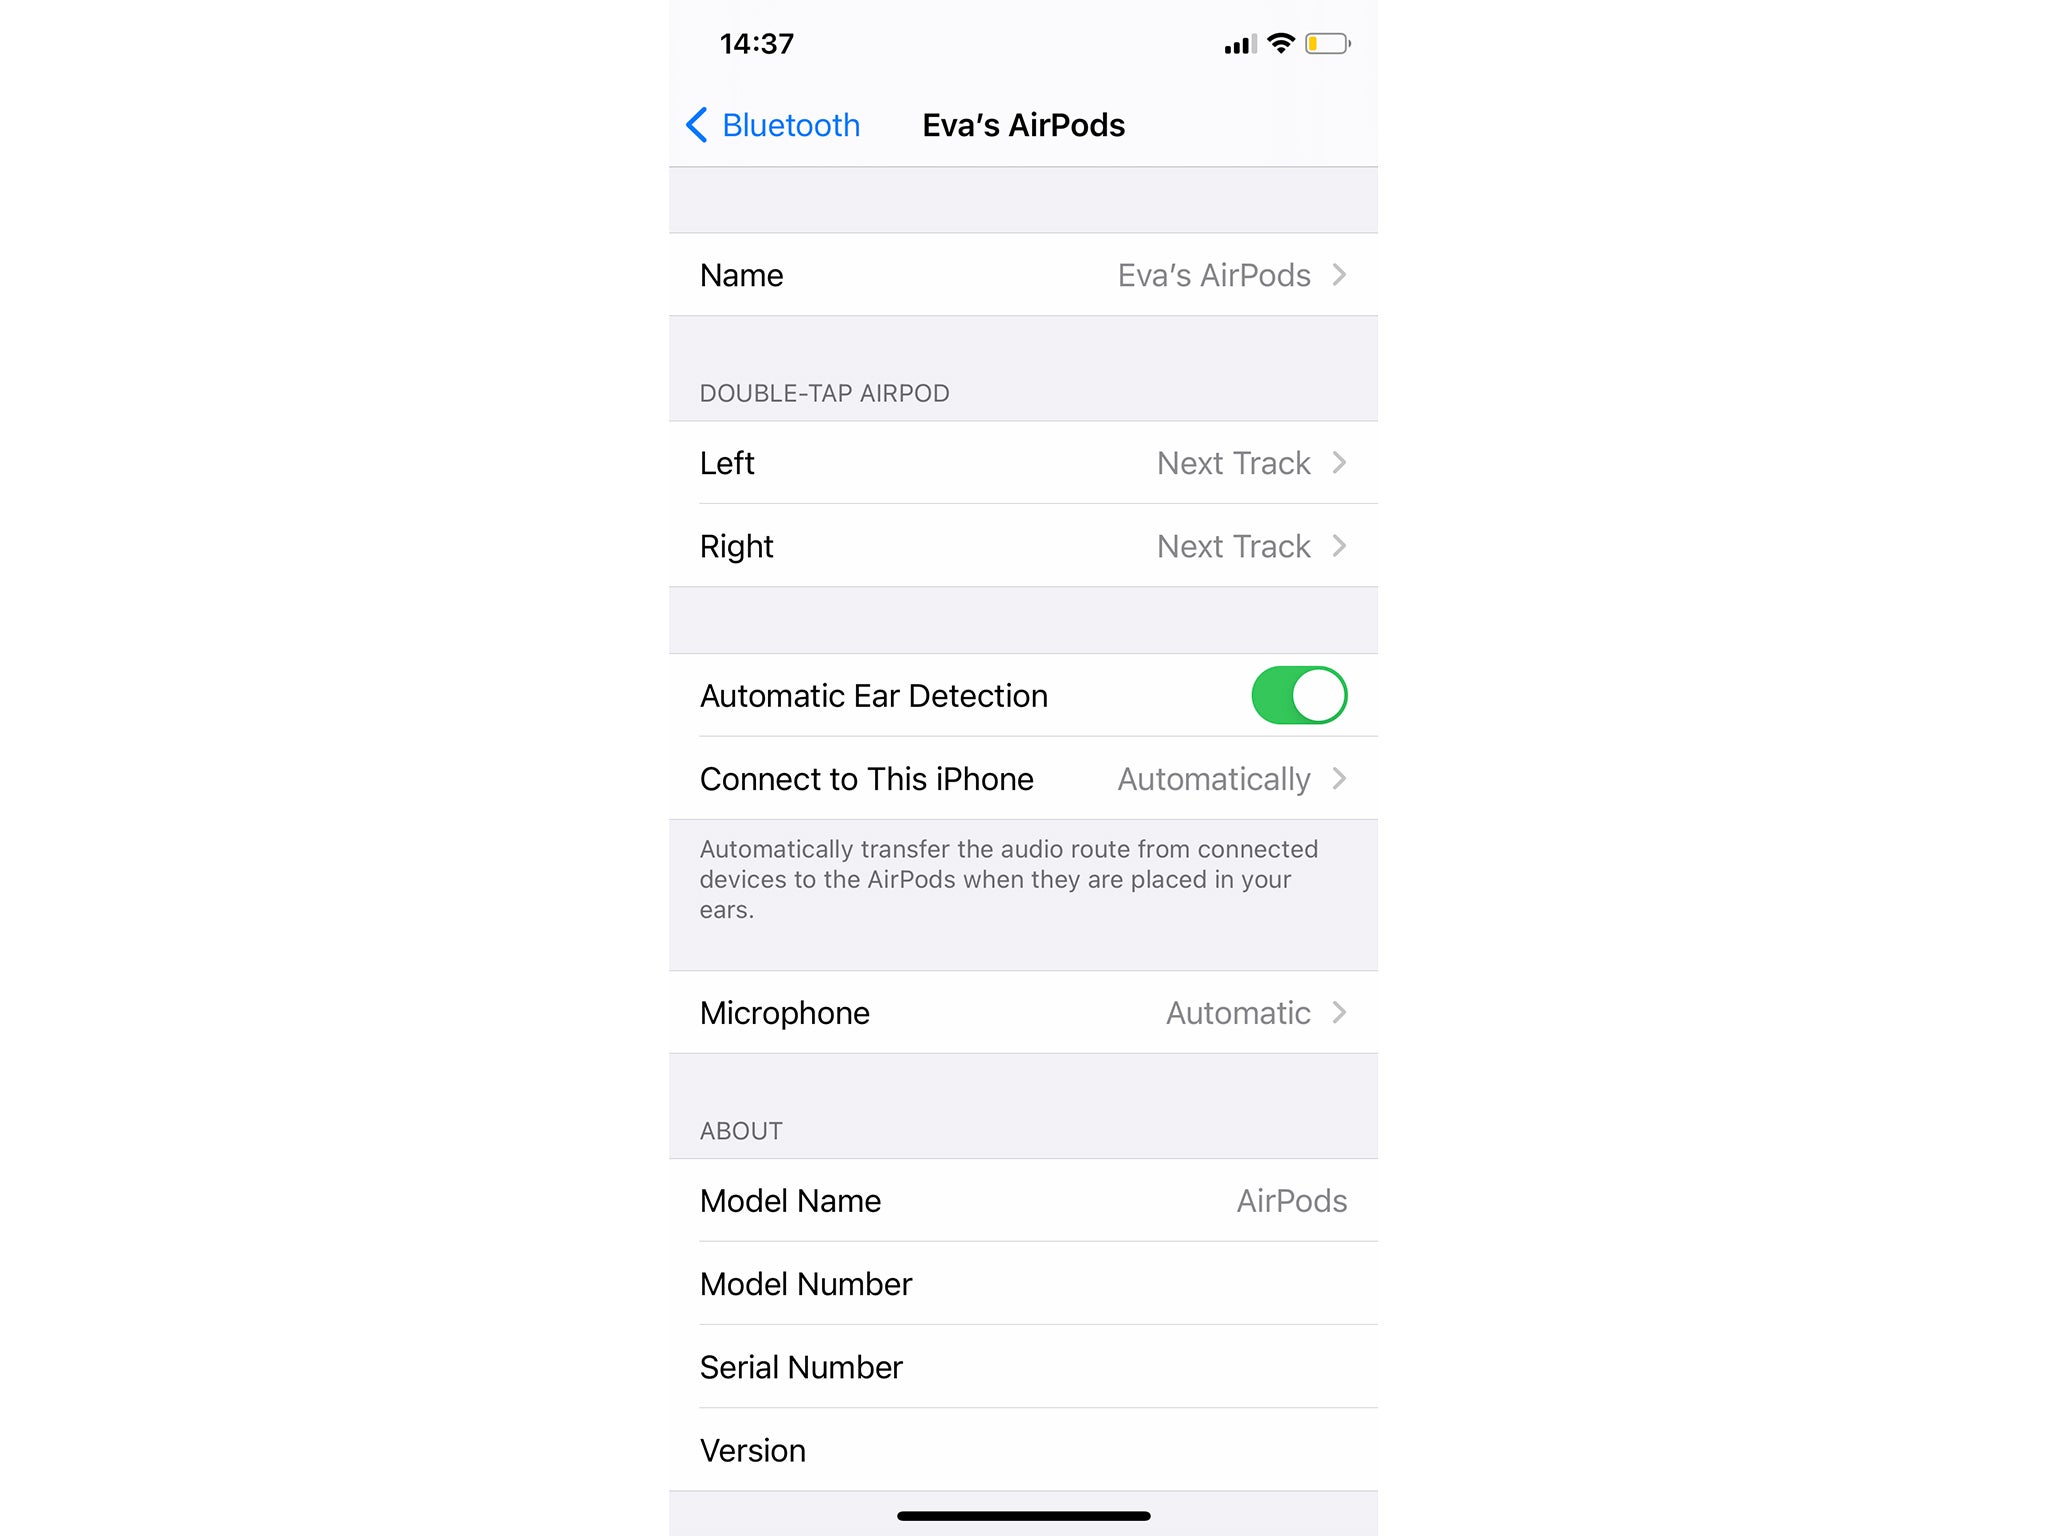
Task: Toggle Automatic Ear Detection switch off
Action: point(1301,694)
